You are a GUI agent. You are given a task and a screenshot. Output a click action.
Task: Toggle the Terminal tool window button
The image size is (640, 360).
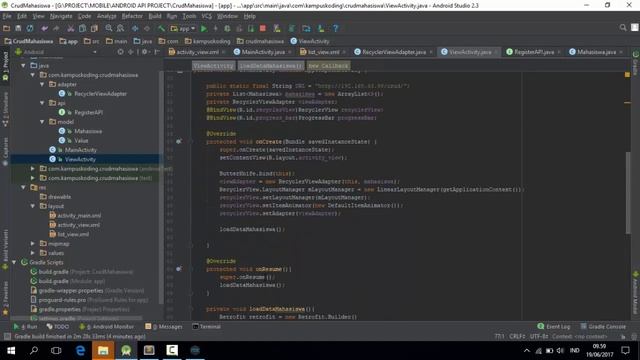click(x=207, y=327)
